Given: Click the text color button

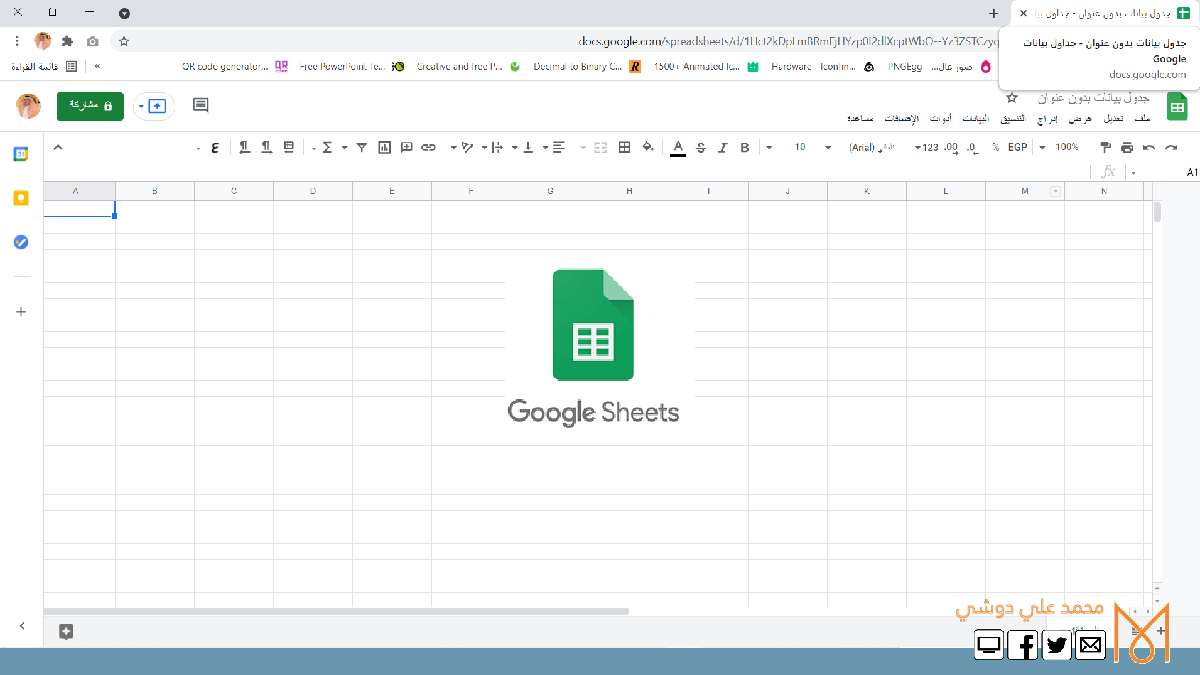Looking at the screenshot, I should 678,148.
